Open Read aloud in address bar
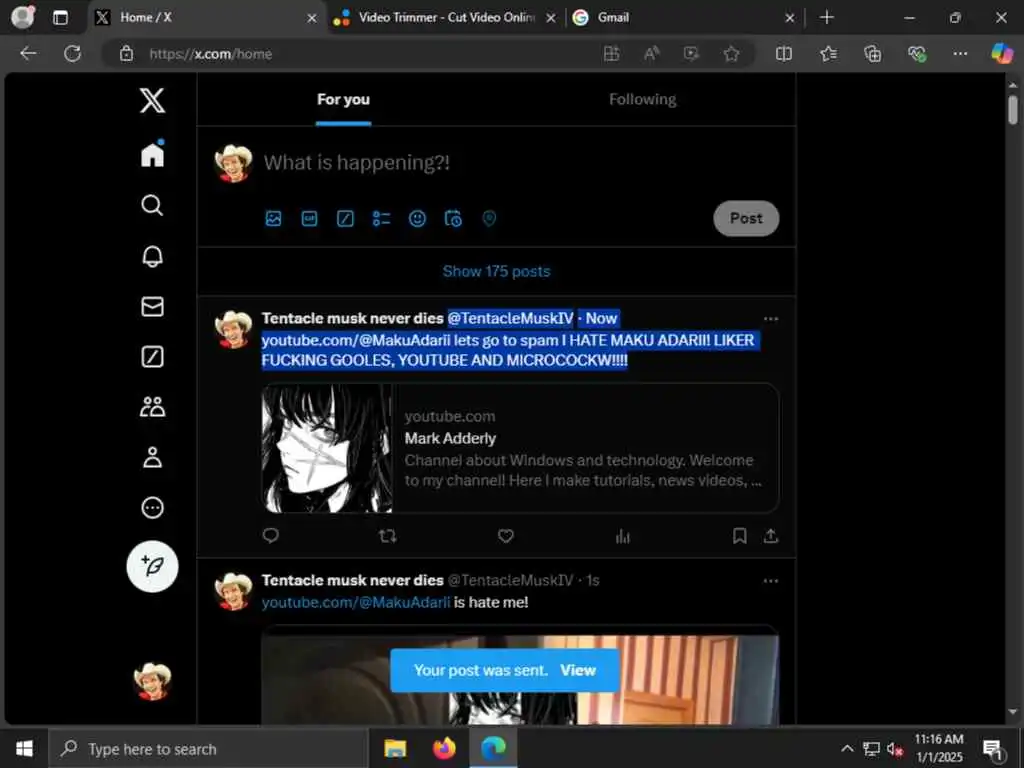Image resolution: width=1024 pixels, height=768 pixels. coord(651,54)
